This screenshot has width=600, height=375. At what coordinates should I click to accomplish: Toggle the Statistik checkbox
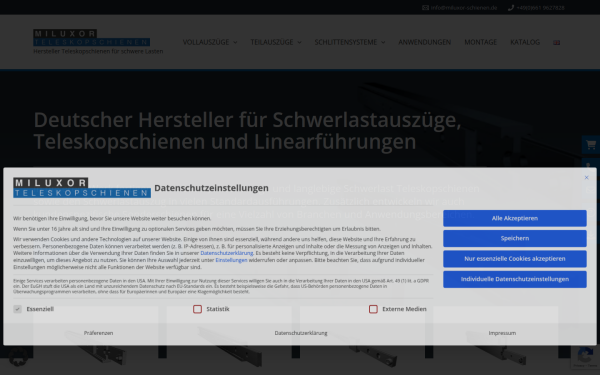coord(197,309)
